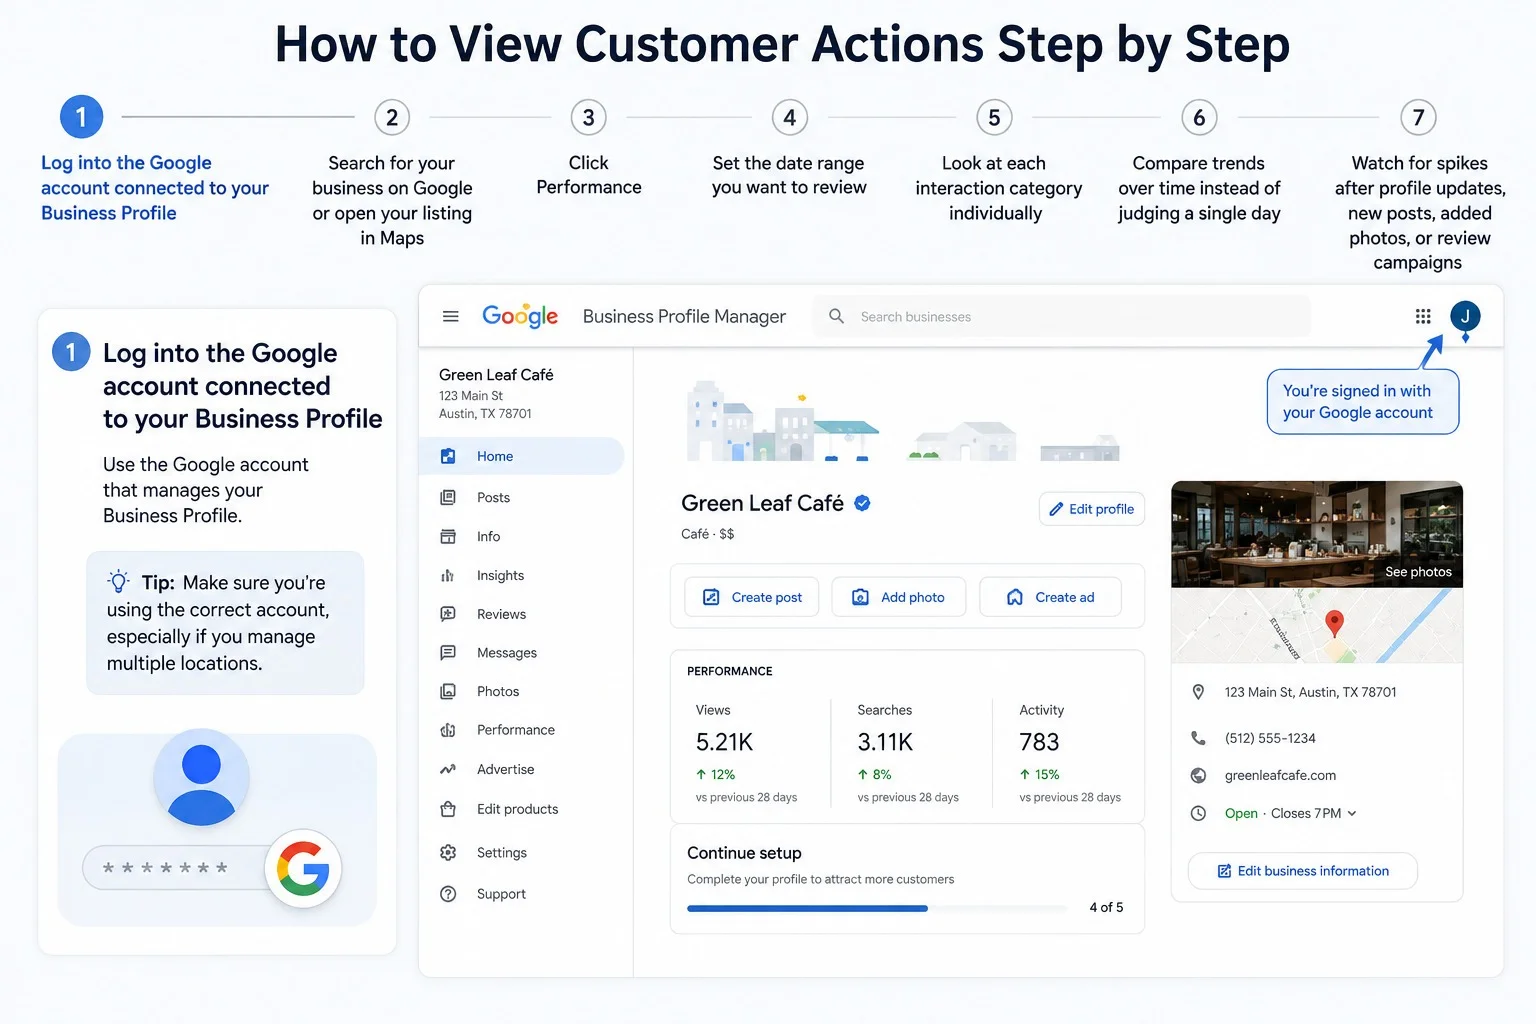Open the greenleafcafe.com website link
The width and height of the screenshot is (1536, 1024).
[1280, 775]
